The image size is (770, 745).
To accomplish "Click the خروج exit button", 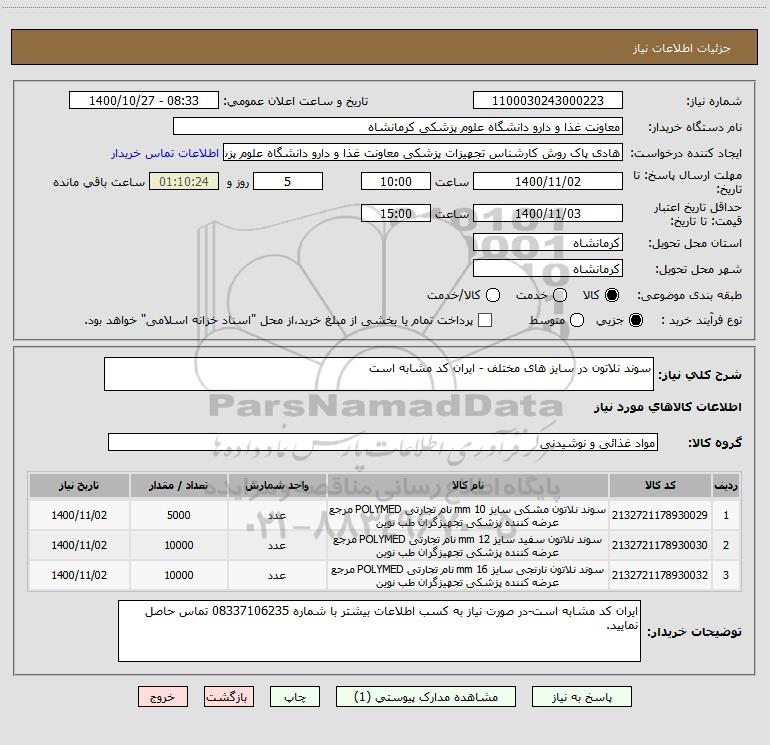I will [163, 697].
